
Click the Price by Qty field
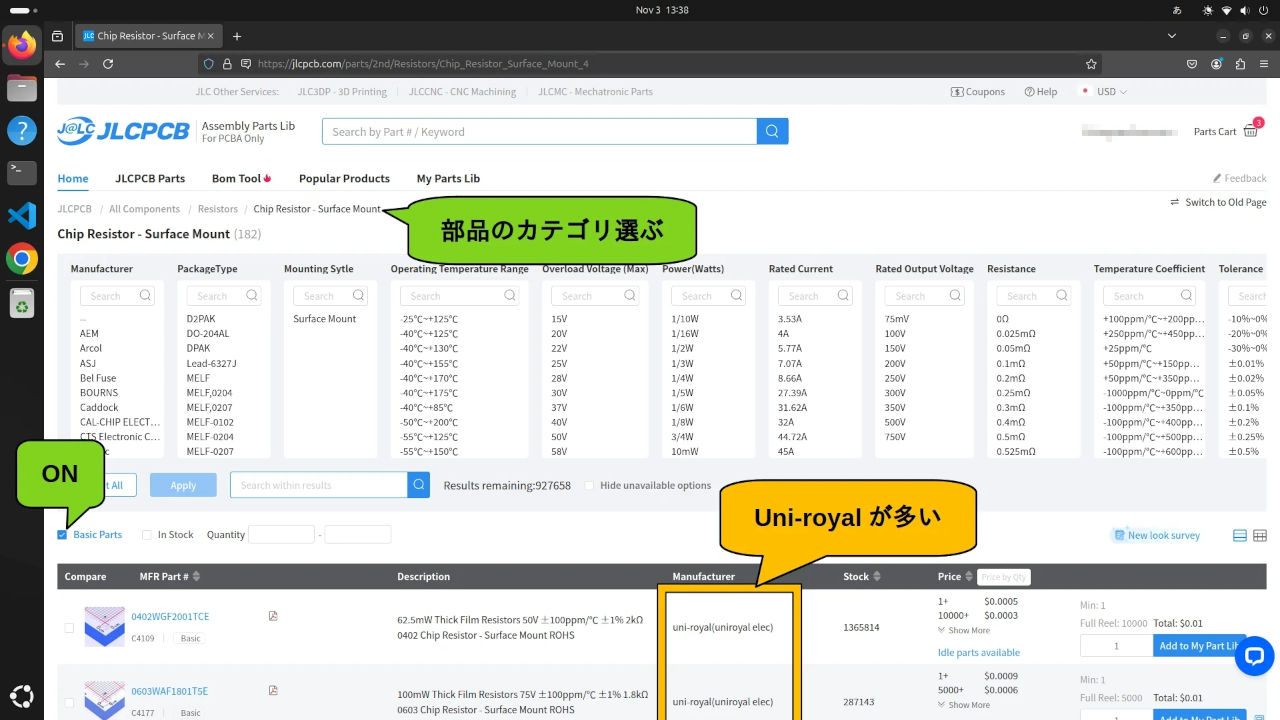tap(1003, 577)
